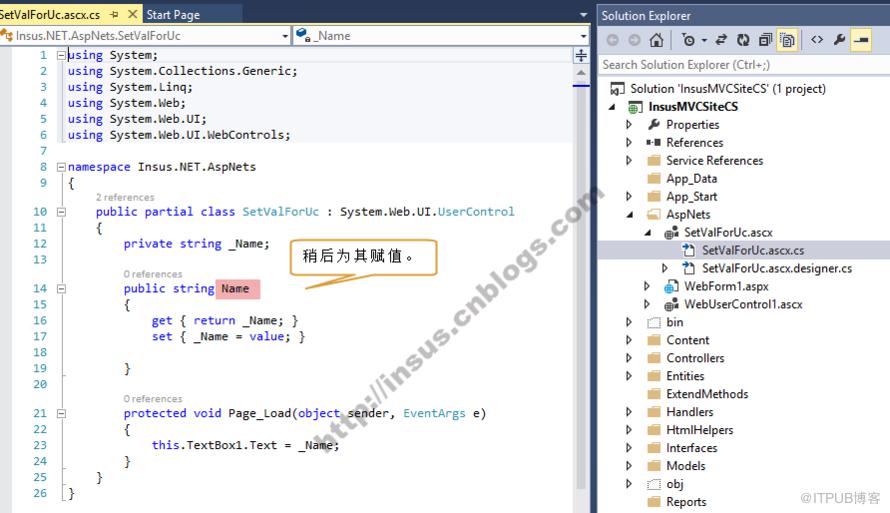This screenshot has height=513, width=890.
Task: Expand the References node arrow
Action: click(628, 142)
